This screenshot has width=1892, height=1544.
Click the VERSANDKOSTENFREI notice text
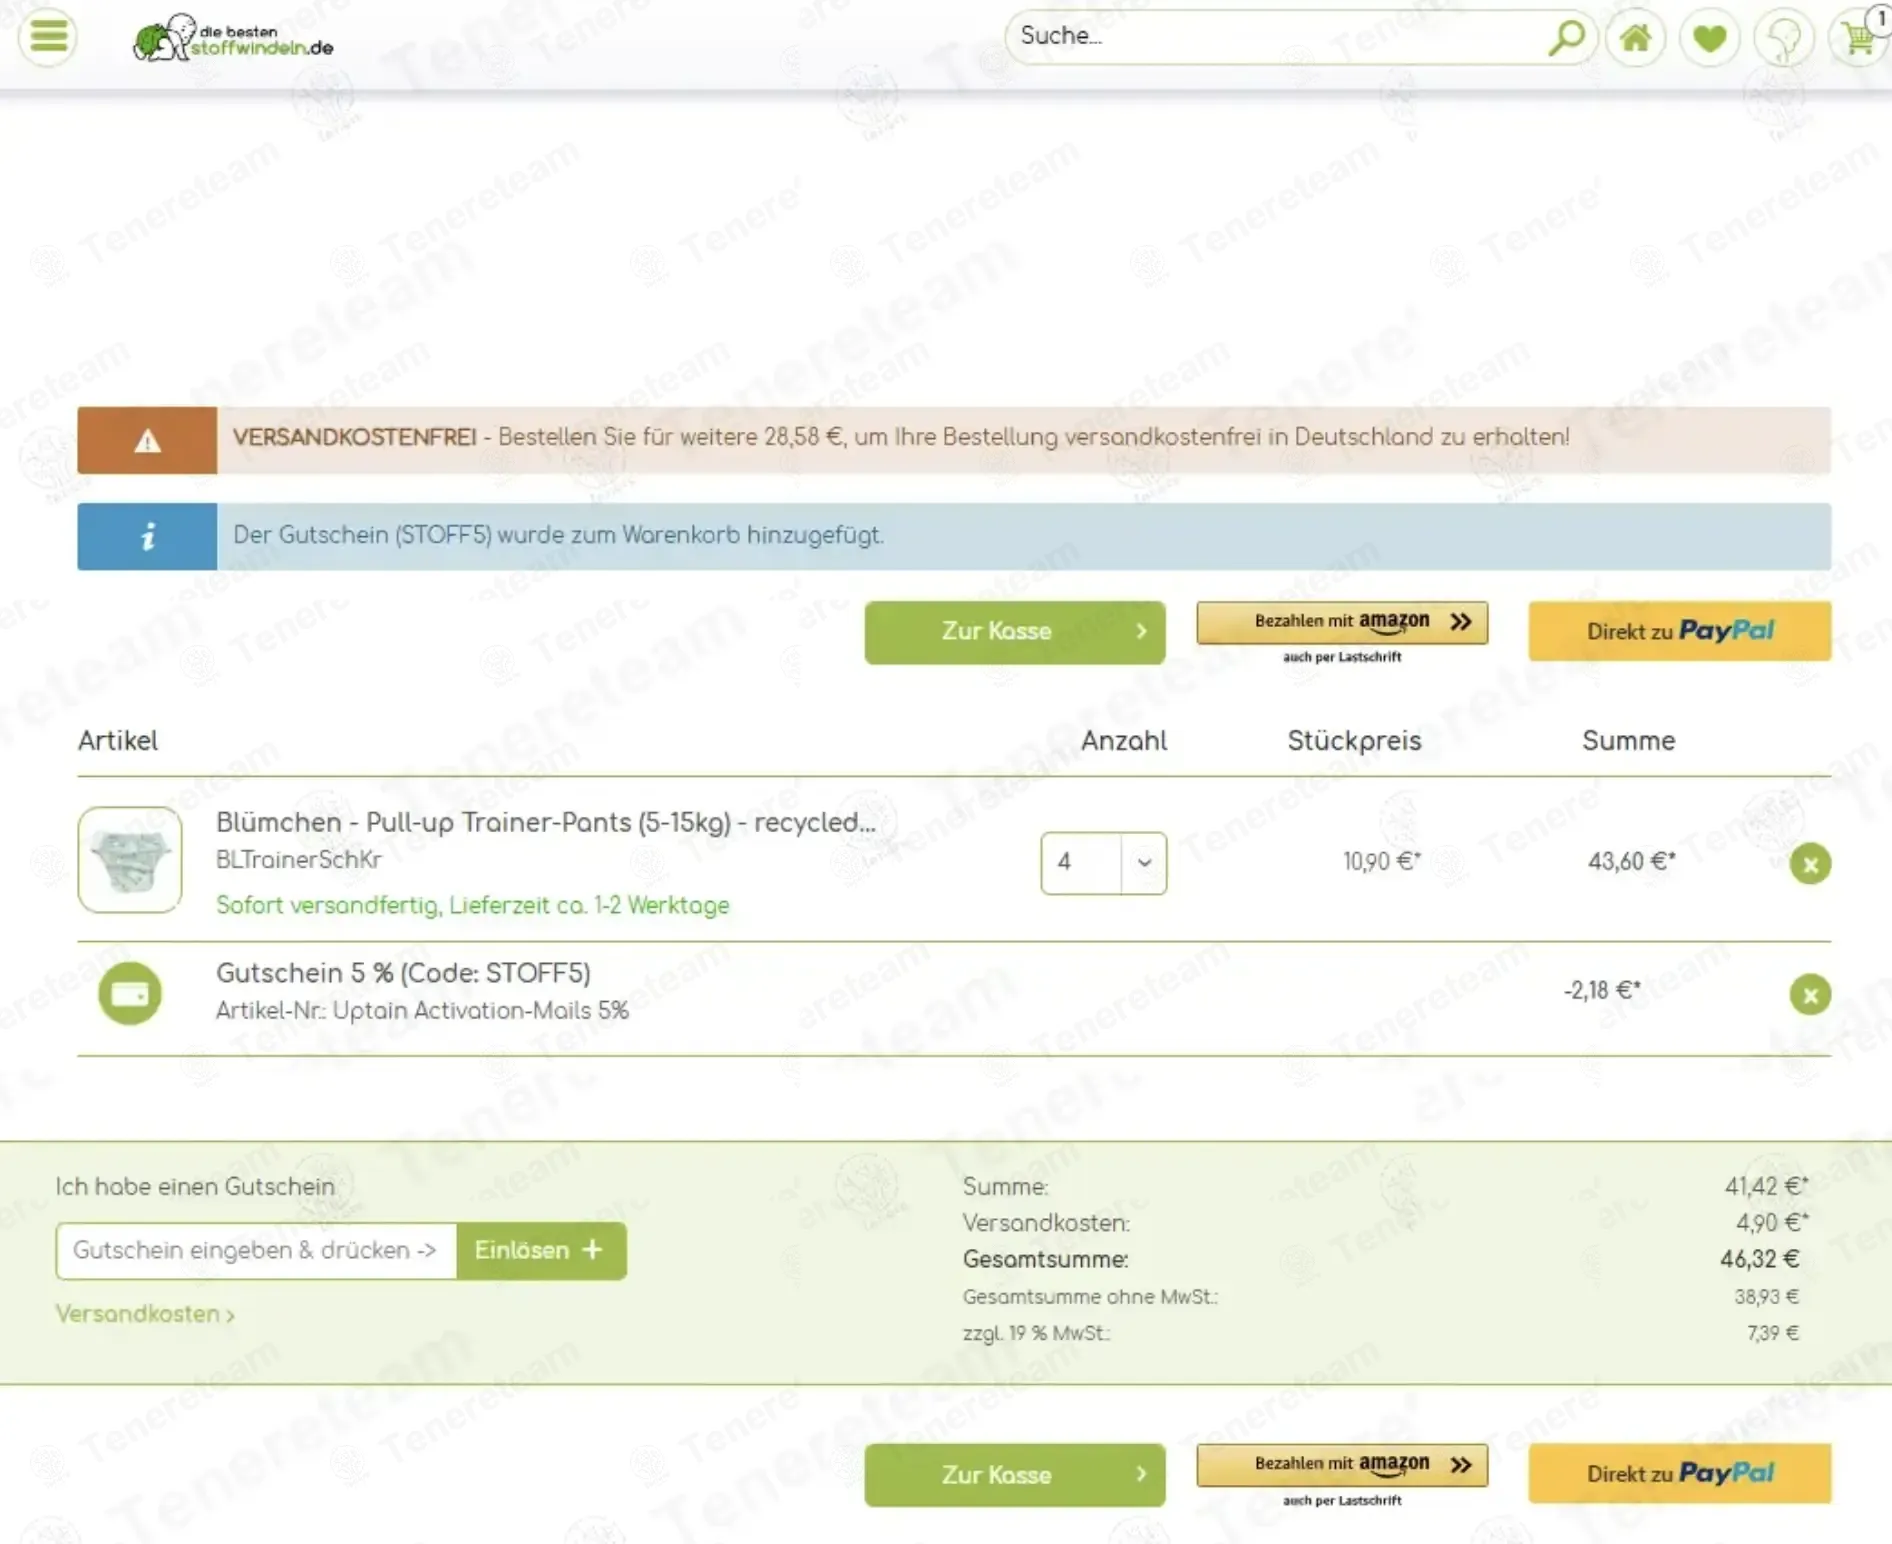point(901,437)
